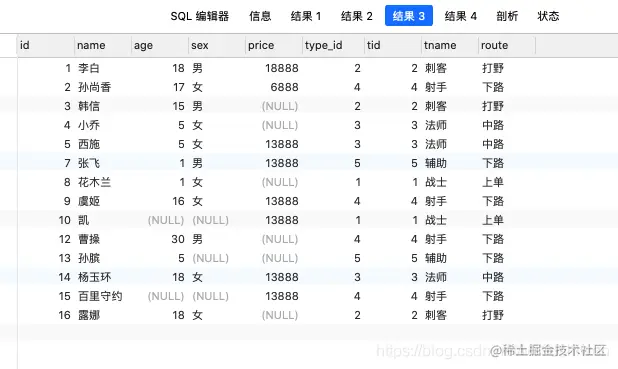This screenshot has width=618, height=369.
Task: Click tname 辅助 in 孙膑 row
Action: pyautogui.click(x=436, y=258)
